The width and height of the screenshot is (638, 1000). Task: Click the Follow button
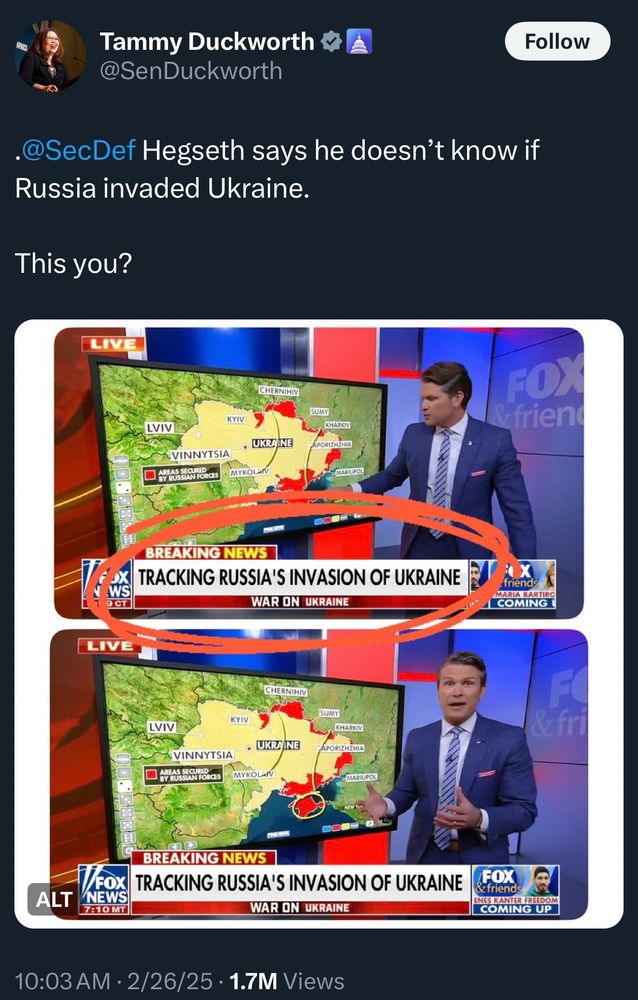click(x=557, y=41)
